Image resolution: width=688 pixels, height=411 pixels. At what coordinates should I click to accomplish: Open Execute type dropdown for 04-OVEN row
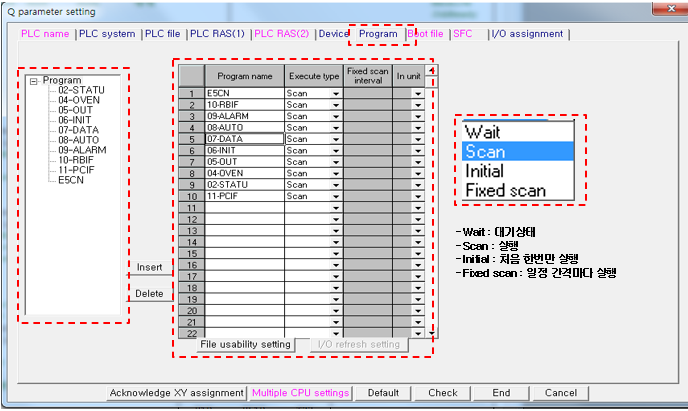point(336,173)
